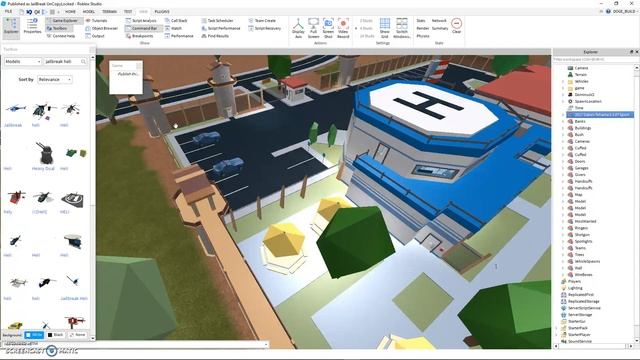Show Render stats
Screen dimensions: 640x360
(x=422, y=28)
